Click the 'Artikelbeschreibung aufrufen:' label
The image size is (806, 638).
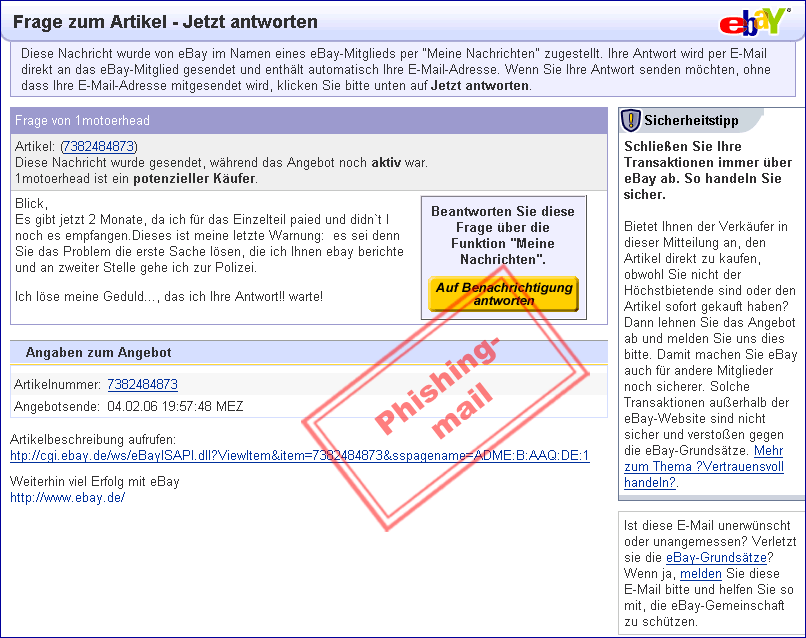(x=93, y=440)
